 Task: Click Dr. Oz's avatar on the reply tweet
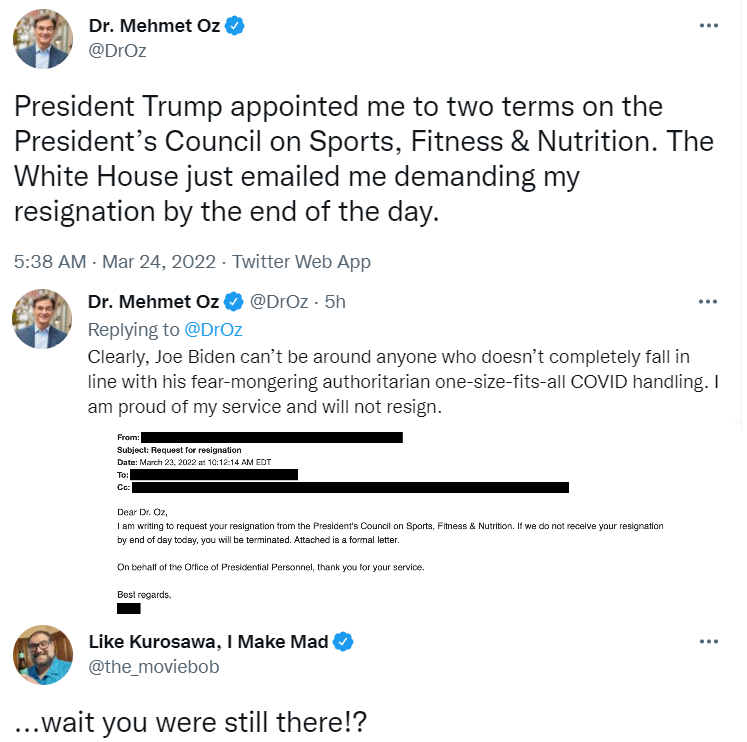pos(42,319)
